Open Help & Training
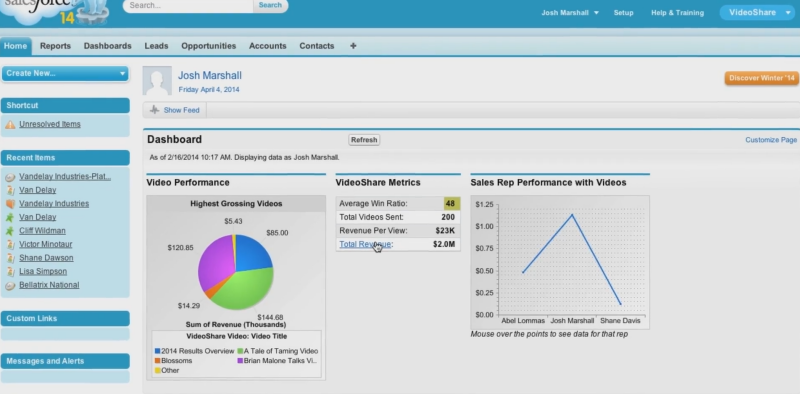The width and height of the screenshot is (800, 394). pyautogui.click(x=677, y=13)
